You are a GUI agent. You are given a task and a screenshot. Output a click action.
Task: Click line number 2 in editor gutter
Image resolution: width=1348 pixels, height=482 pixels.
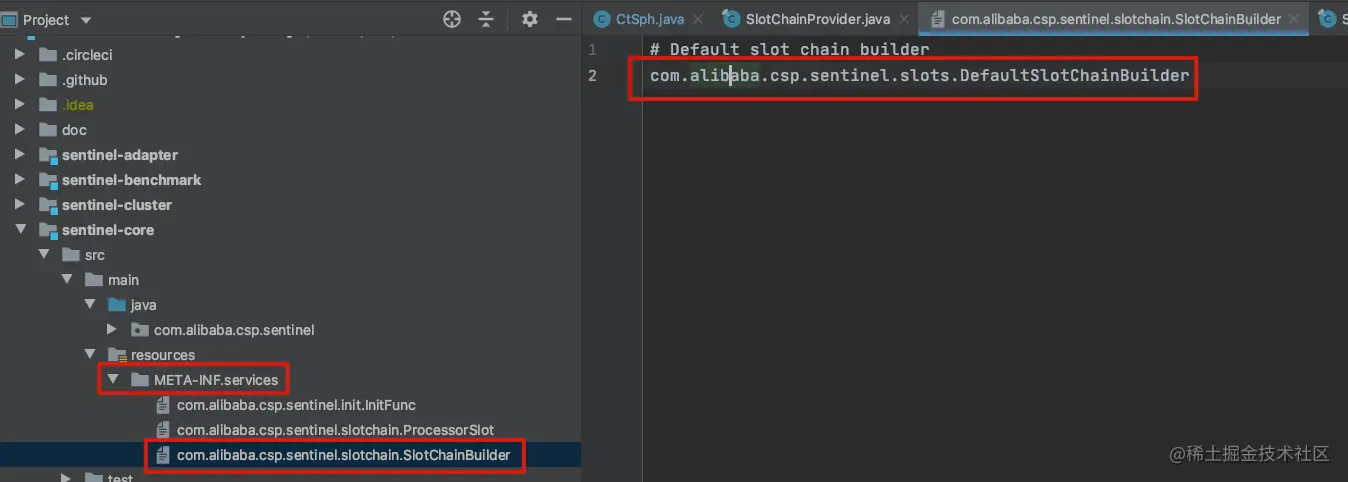(593, 75)
